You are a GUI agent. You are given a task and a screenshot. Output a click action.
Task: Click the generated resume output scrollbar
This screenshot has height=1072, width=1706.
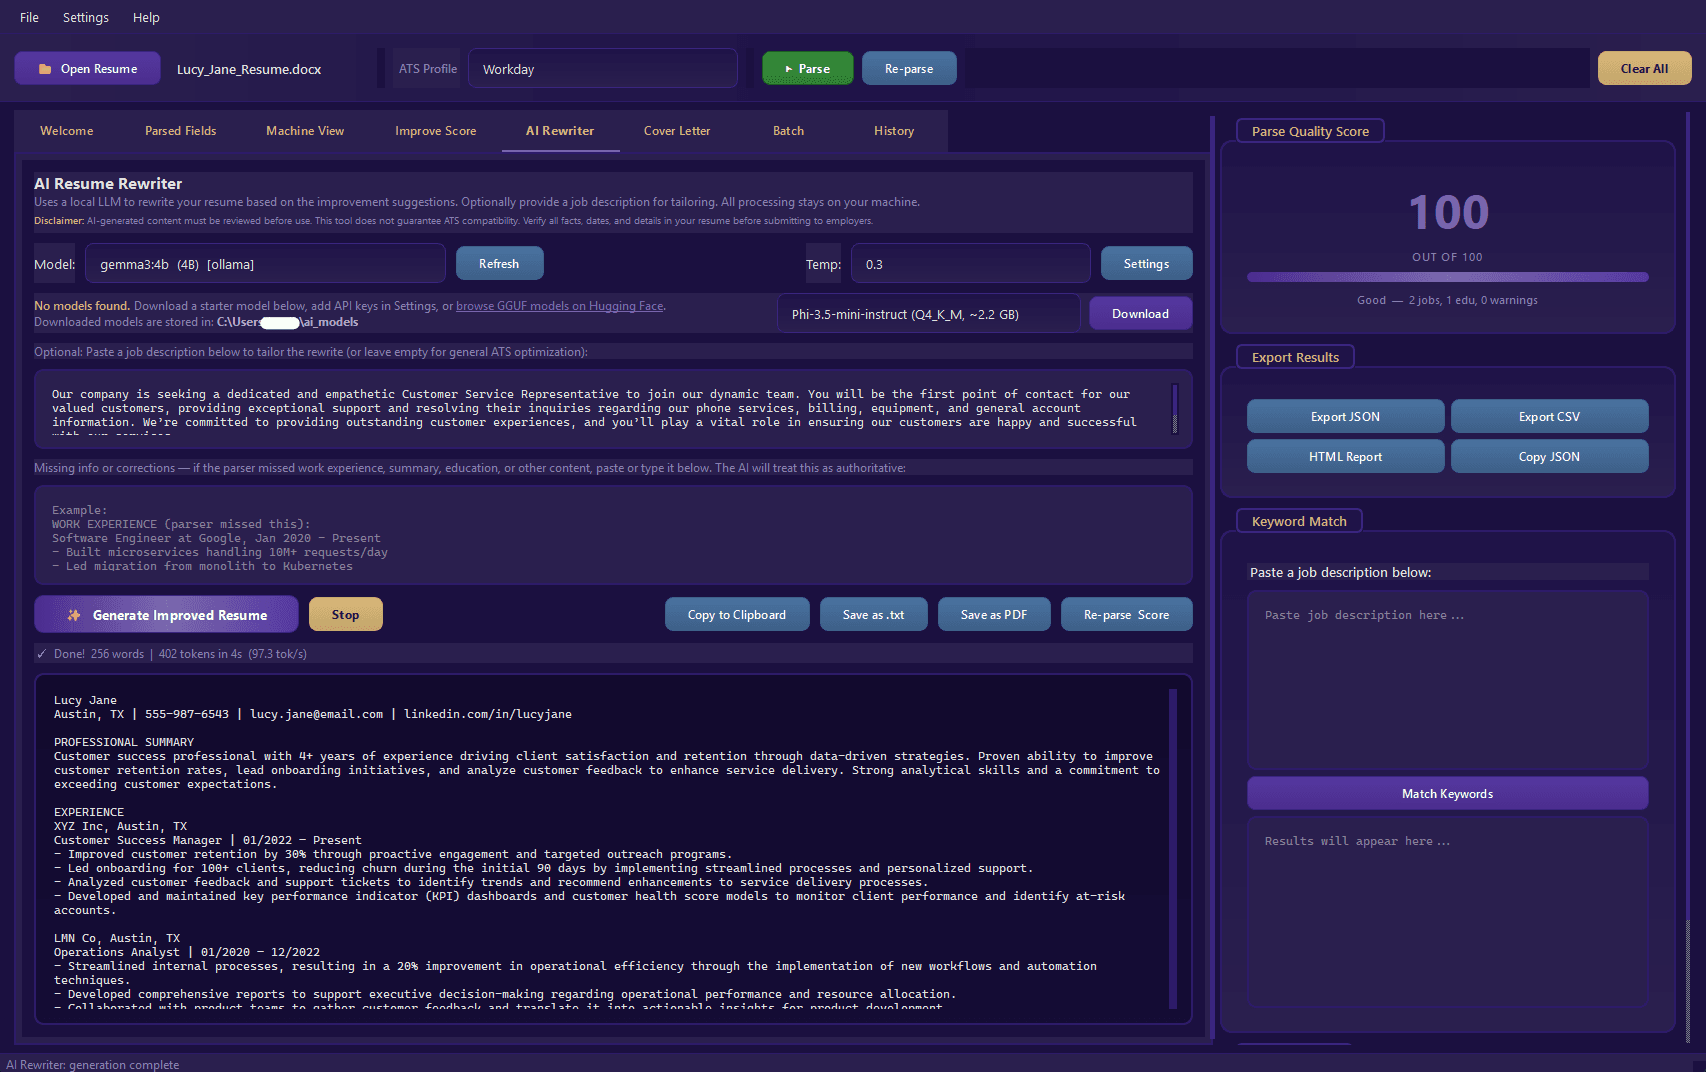point(1173,848)
